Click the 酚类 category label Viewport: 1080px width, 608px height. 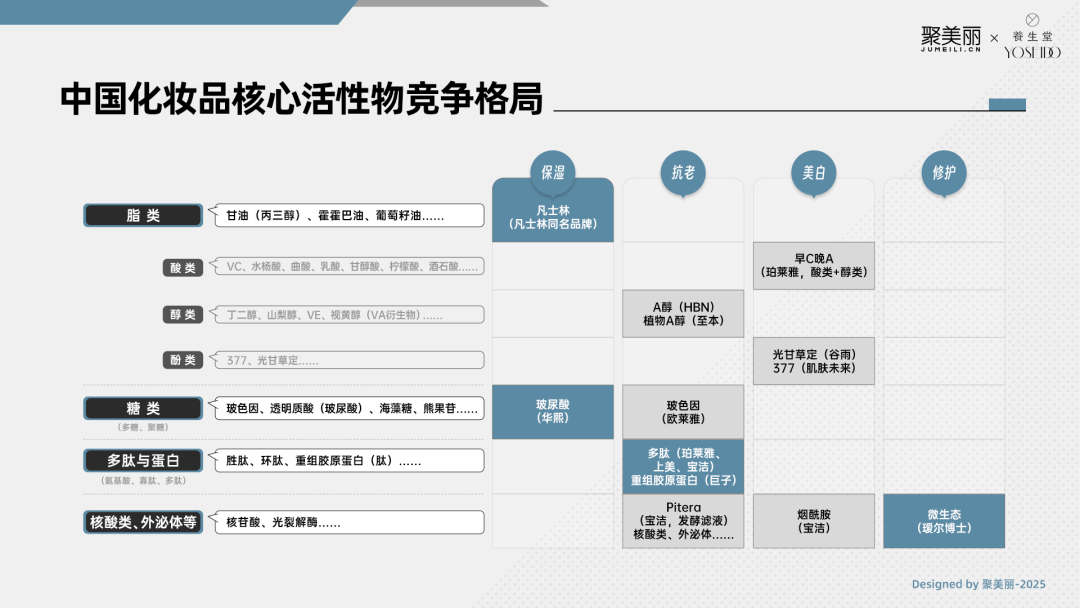183,360
